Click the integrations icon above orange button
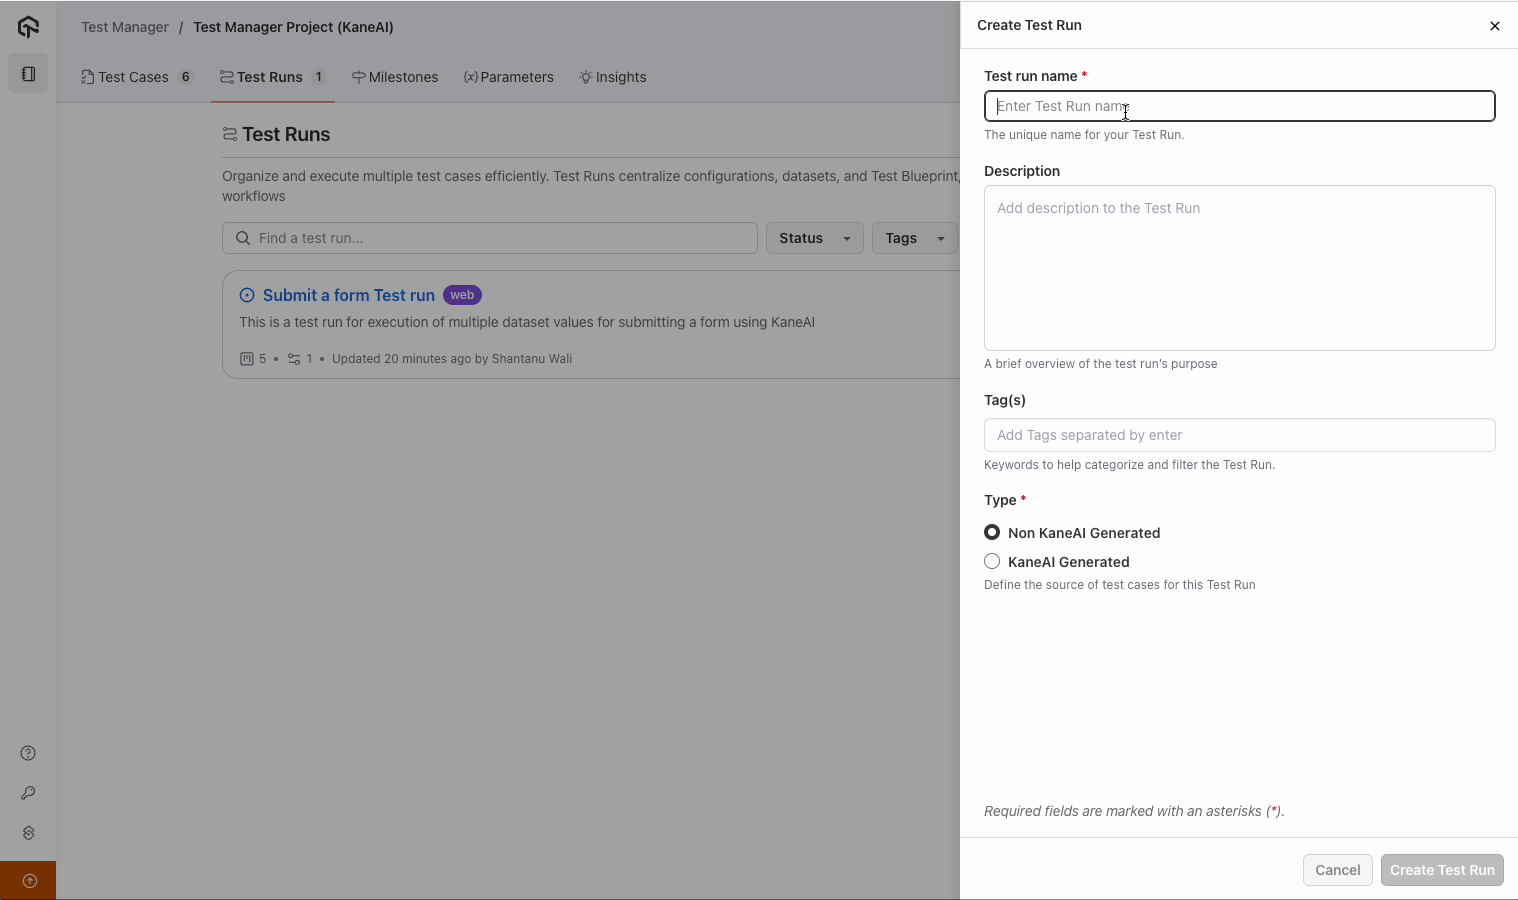 (28, 833)
